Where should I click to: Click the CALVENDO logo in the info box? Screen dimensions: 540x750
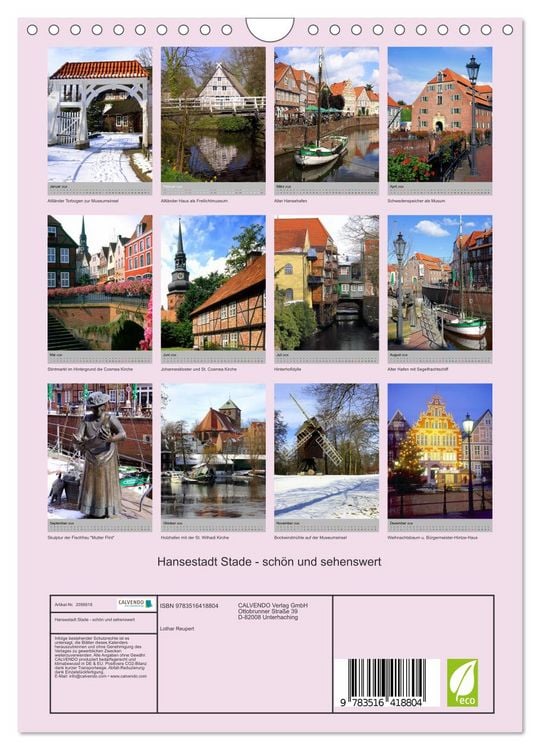coord(136,604)
